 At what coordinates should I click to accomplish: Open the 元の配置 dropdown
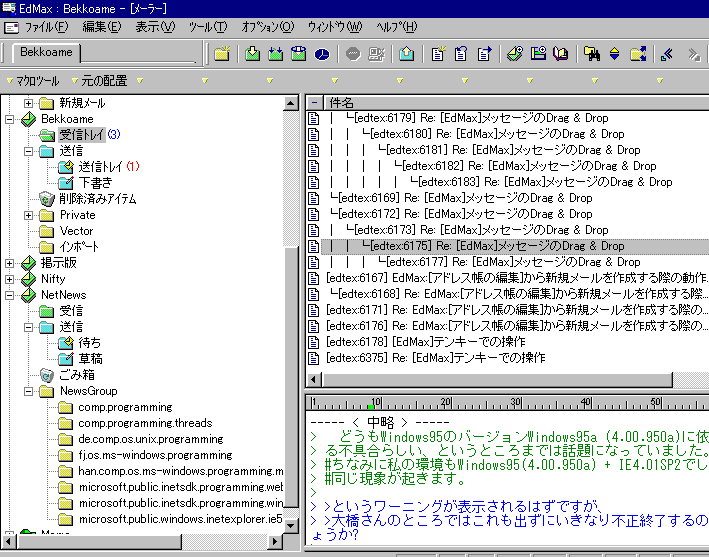100,81
